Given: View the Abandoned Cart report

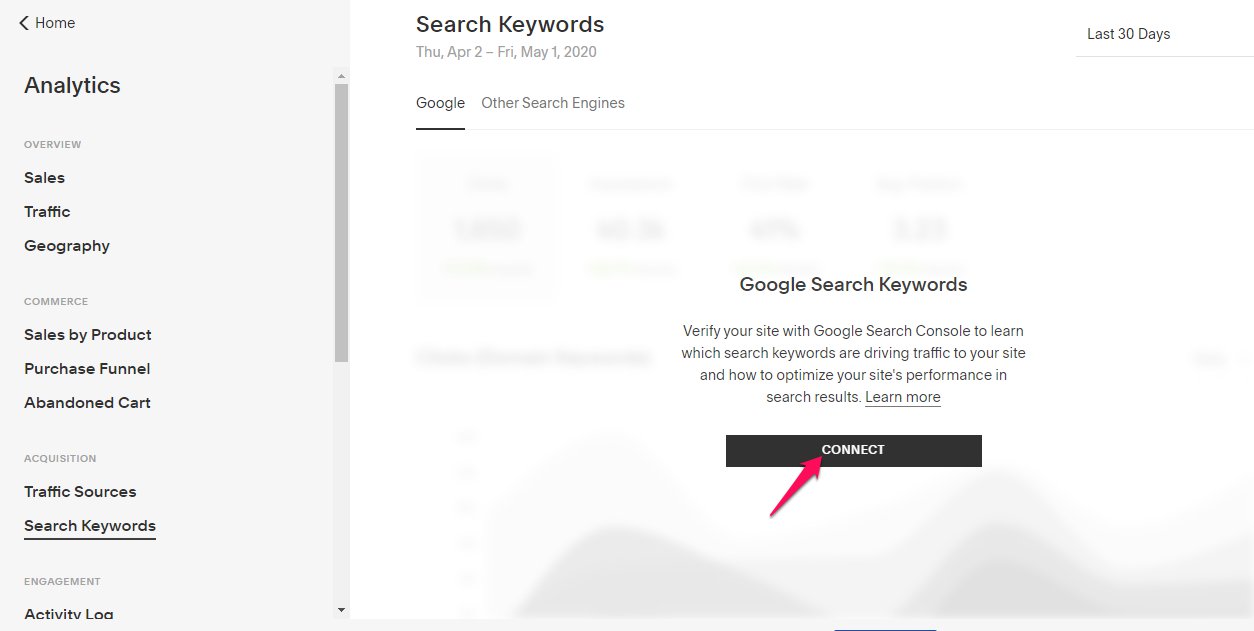Looking at the screenshot, I should click(x=87, y=403).
